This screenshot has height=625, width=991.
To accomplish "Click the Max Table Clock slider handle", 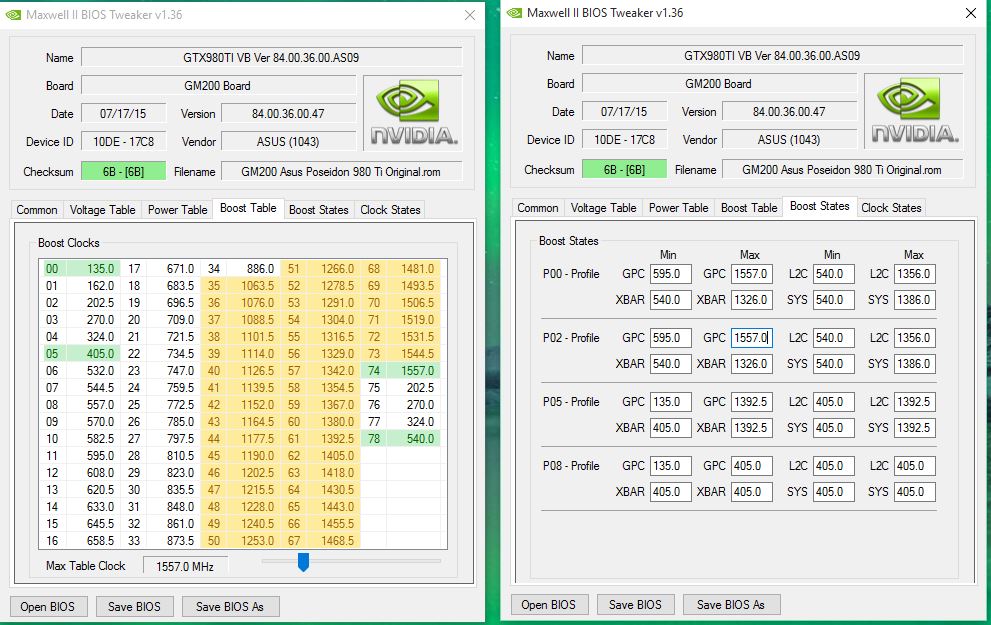I will tap(303, 562).
